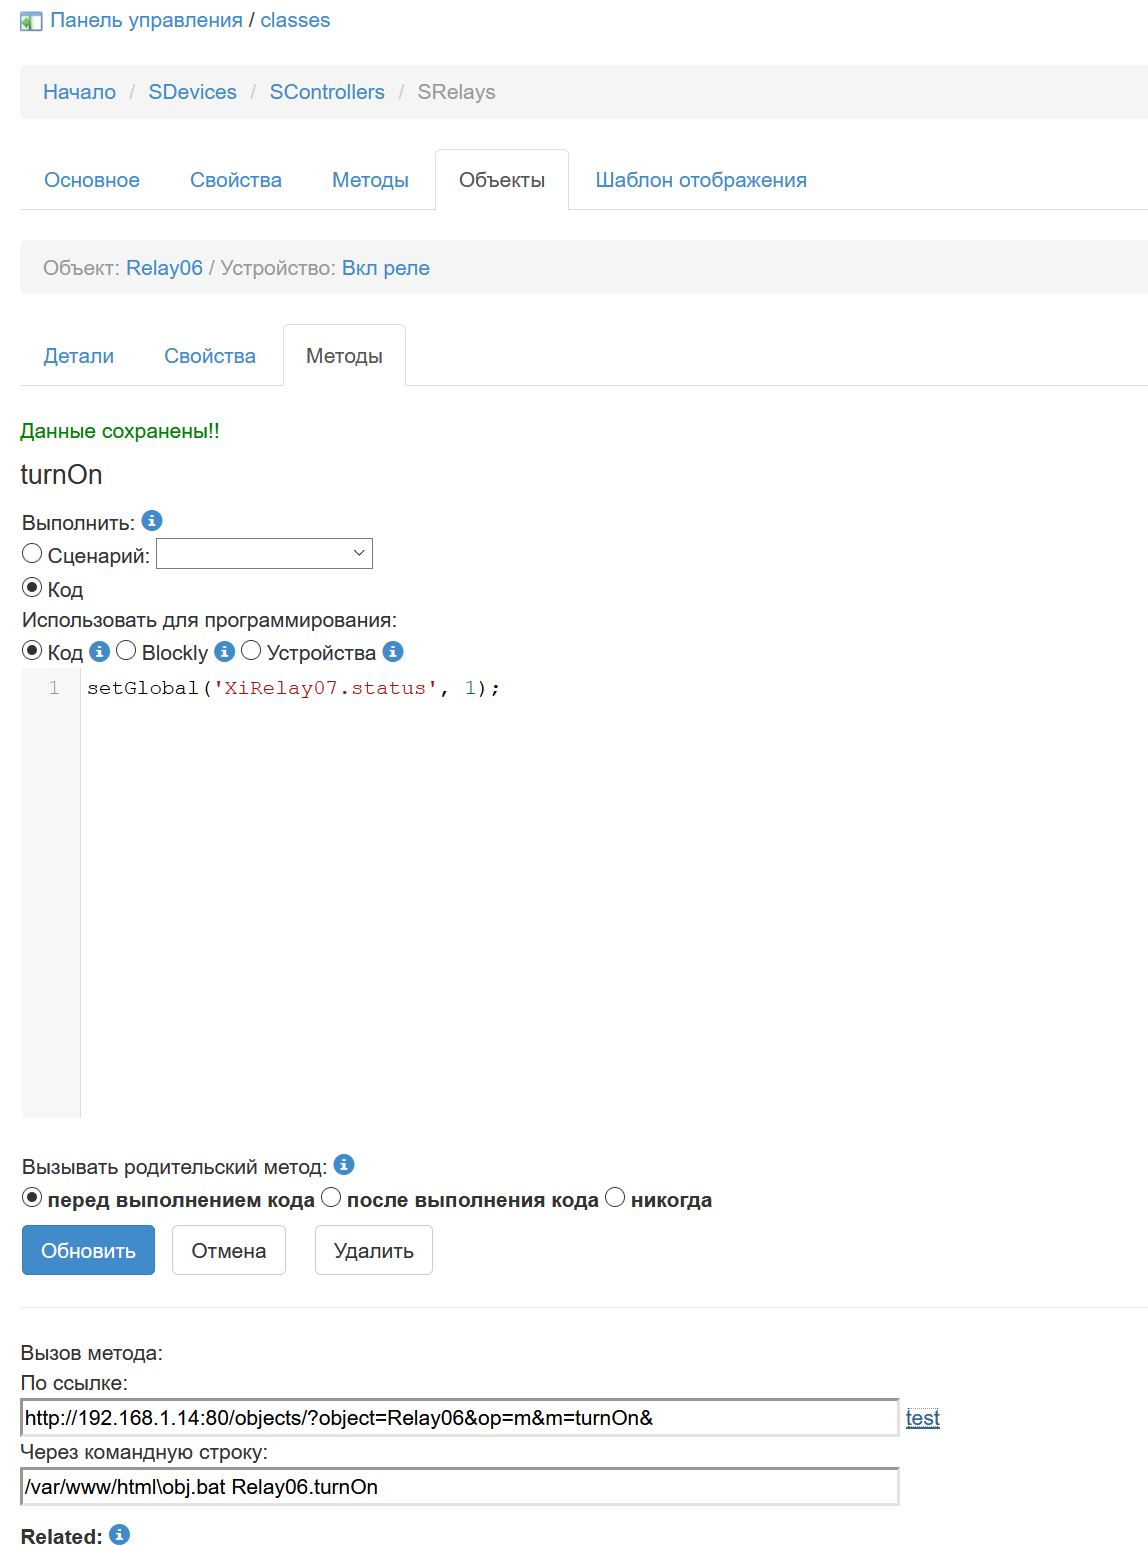Click the info icon after Blockly
Image resolution: width=1148 pixels, height=1545 pixels.
click(x=224, y=651)
